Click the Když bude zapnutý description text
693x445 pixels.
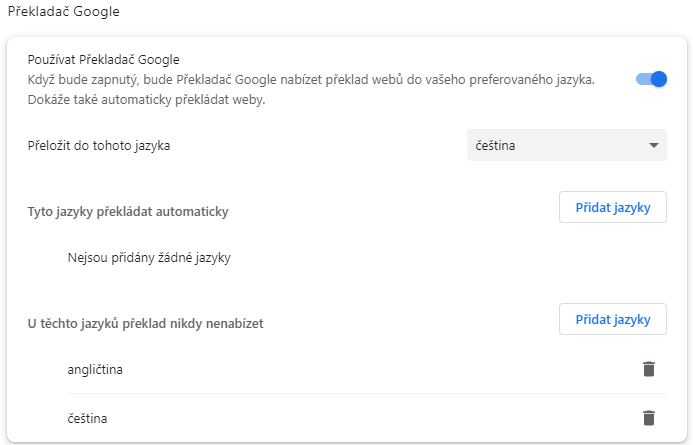point(311,89)
